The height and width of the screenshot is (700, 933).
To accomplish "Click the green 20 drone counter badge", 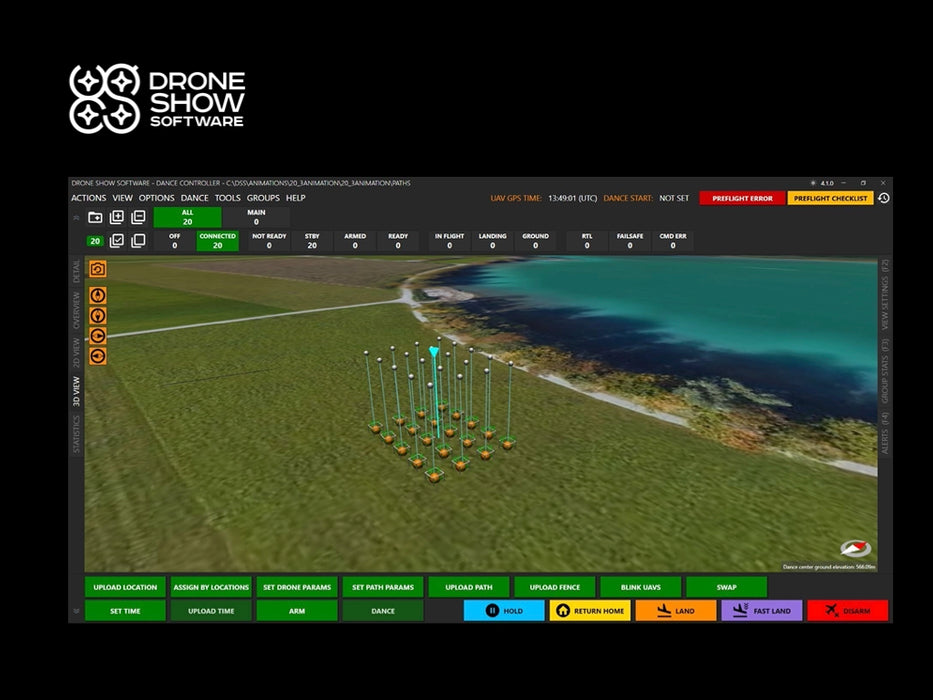I will [x=96, y=241].
